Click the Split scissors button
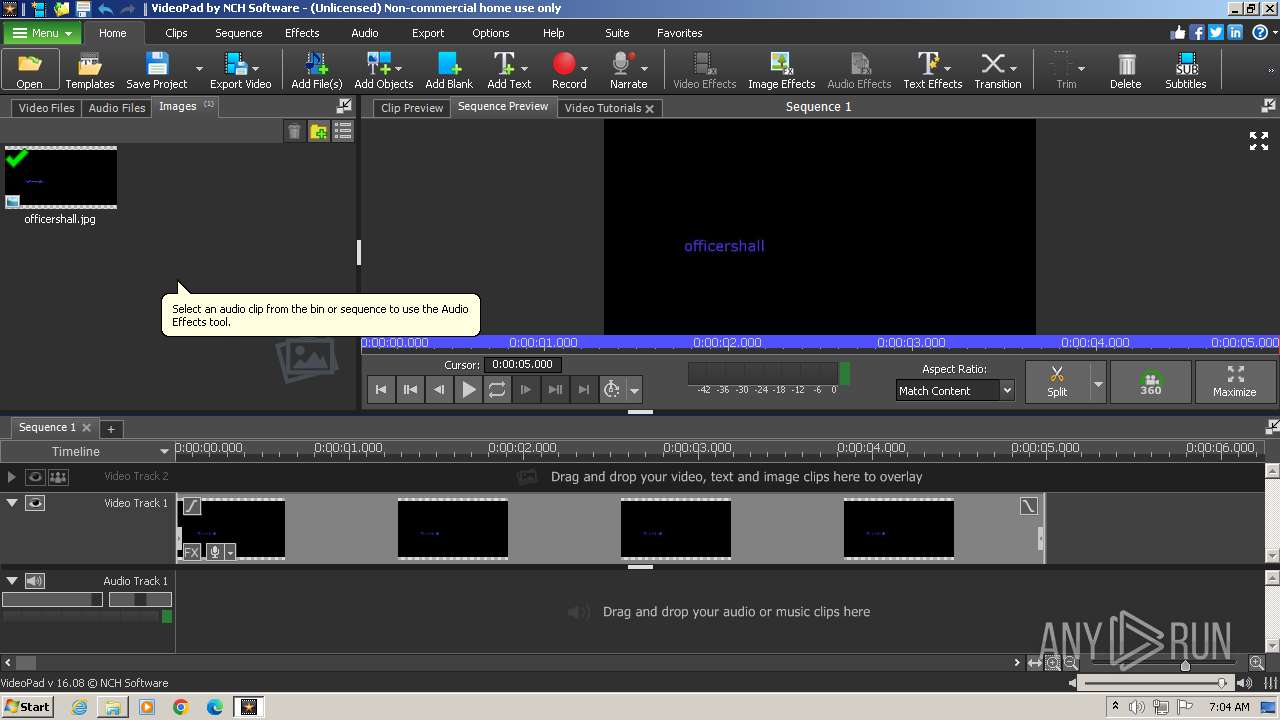The width and height of the screenshot is (1280, 720). click(x=1057, y=382)
